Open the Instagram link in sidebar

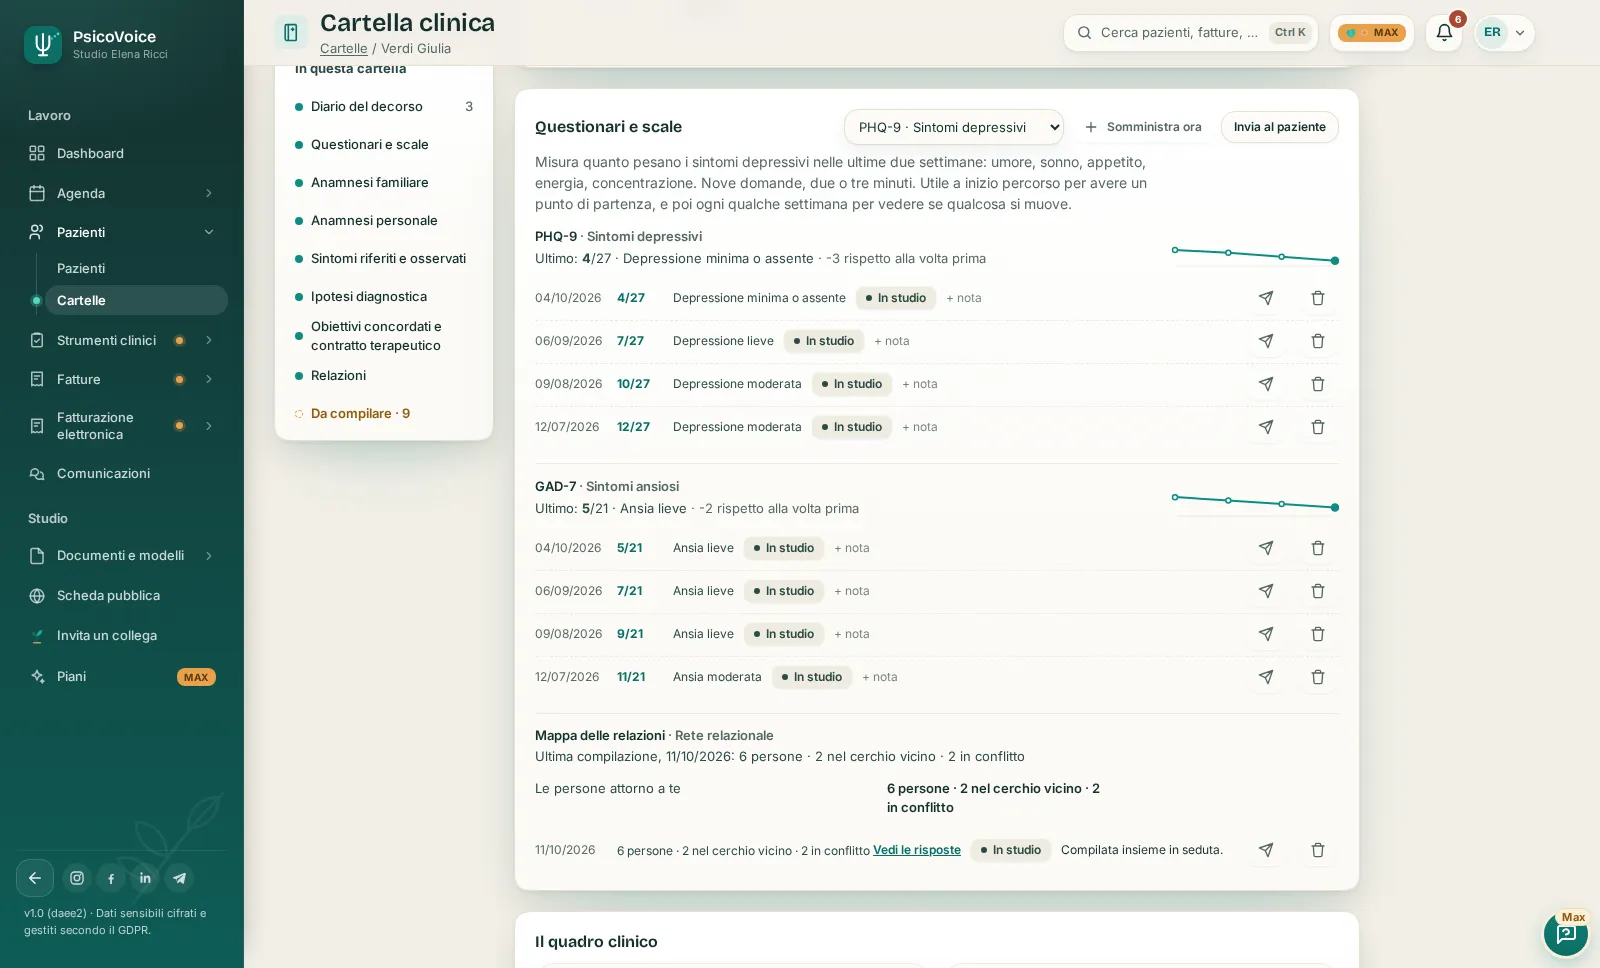pyautogui.click(x=77, y=878)
